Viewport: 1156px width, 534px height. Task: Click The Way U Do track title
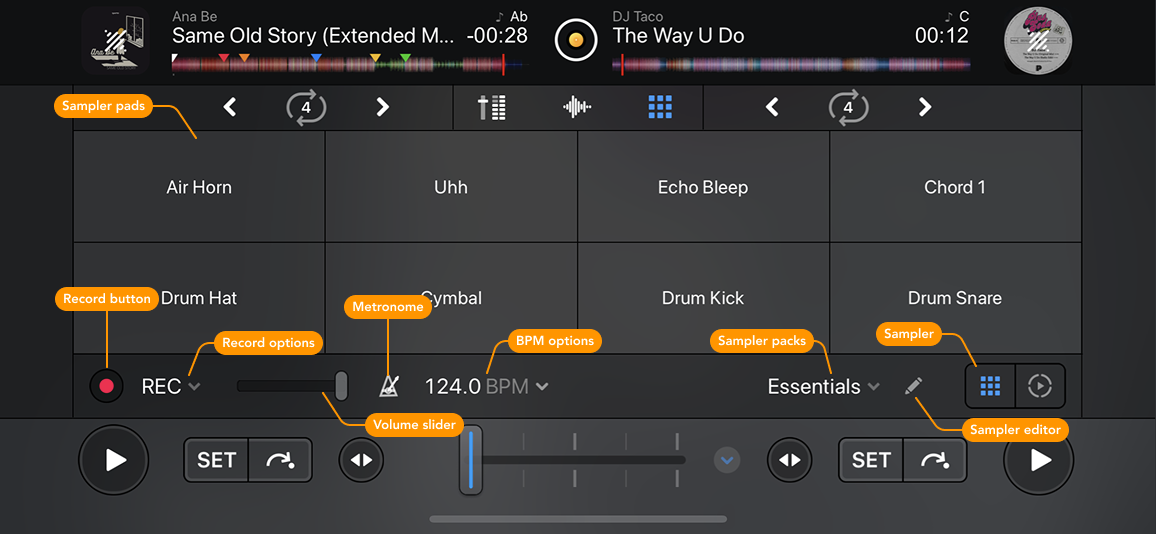coord(678,35)
